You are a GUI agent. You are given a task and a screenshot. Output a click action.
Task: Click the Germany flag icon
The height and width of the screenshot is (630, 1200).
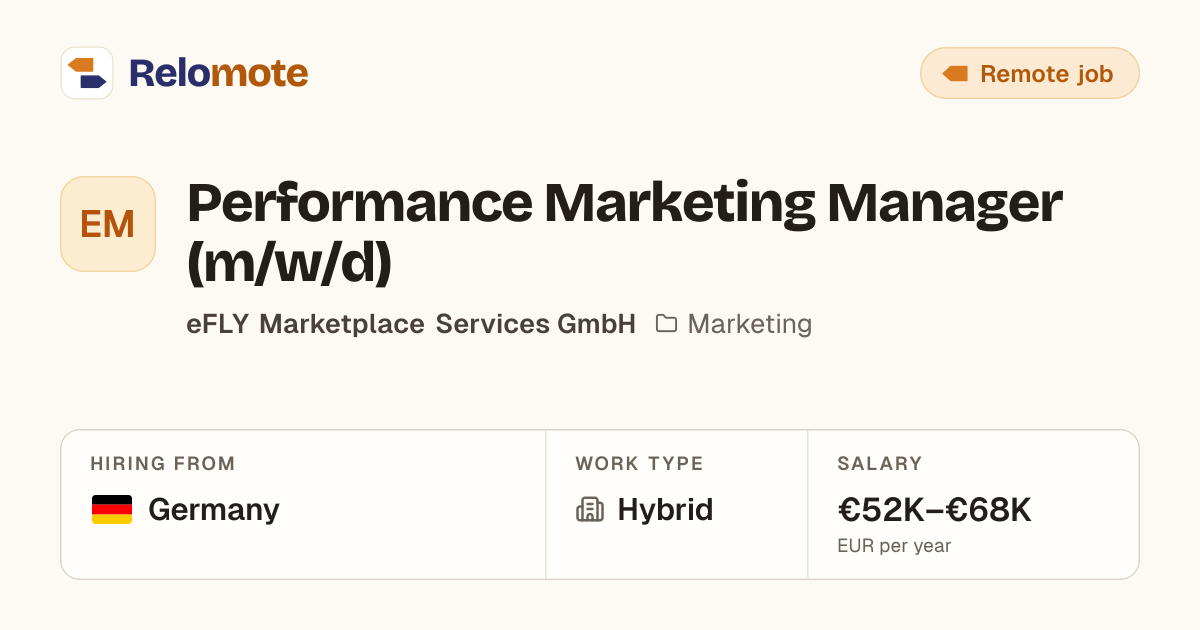(x=112, y=510)
